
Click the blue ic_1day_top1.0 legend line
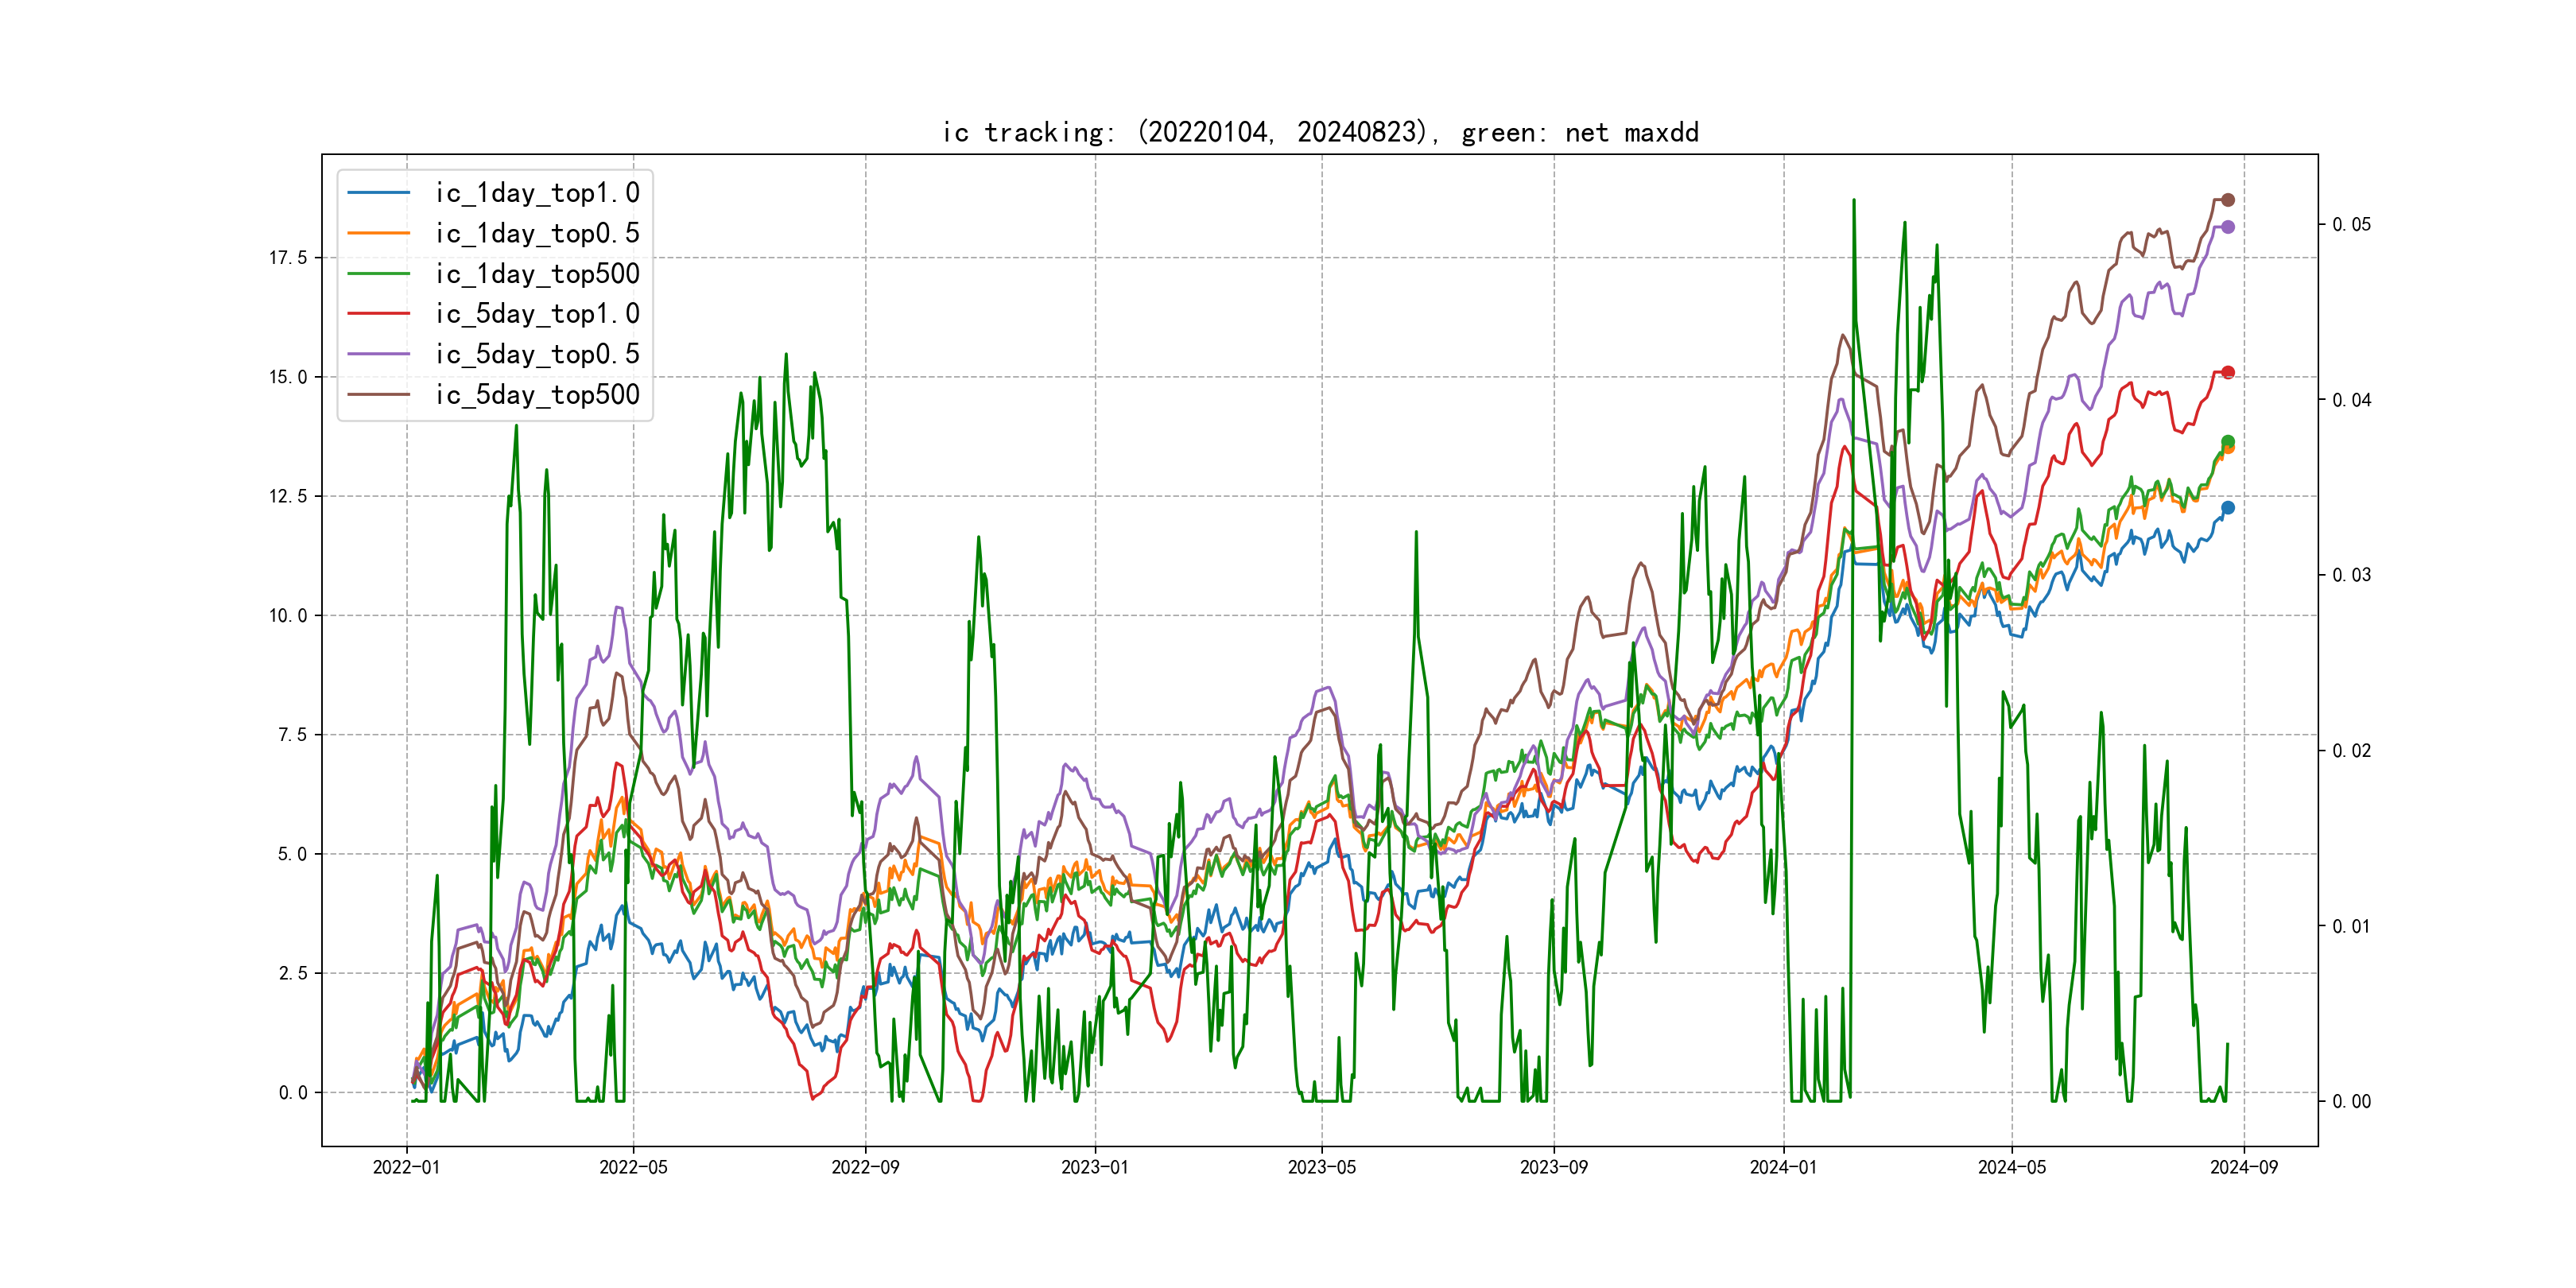click(x=378, y=193)
